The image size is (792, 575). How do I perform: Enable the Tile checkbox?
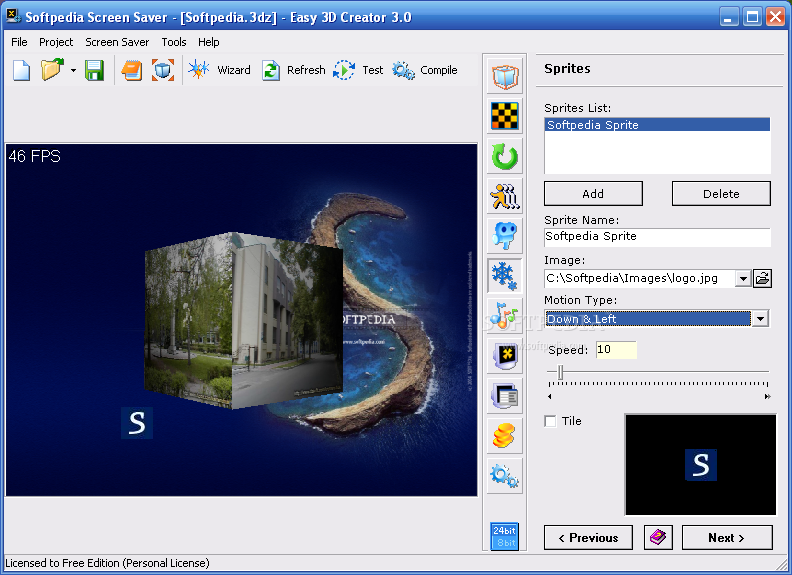pyautogui.click(x=550, y=421)
